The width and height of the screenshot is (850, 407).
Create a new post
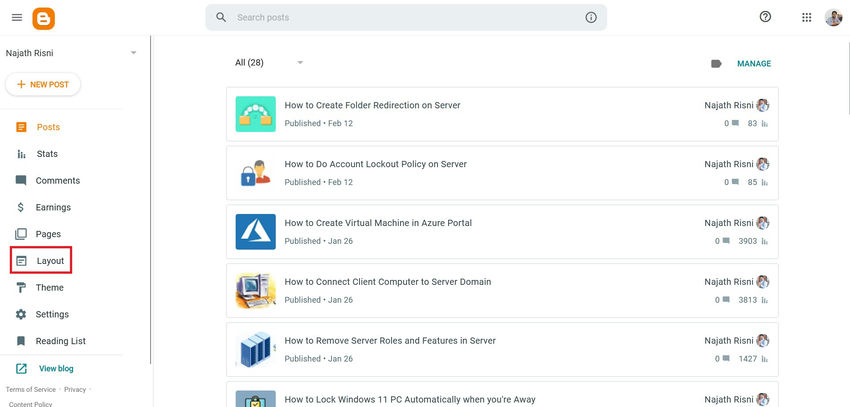43,85
